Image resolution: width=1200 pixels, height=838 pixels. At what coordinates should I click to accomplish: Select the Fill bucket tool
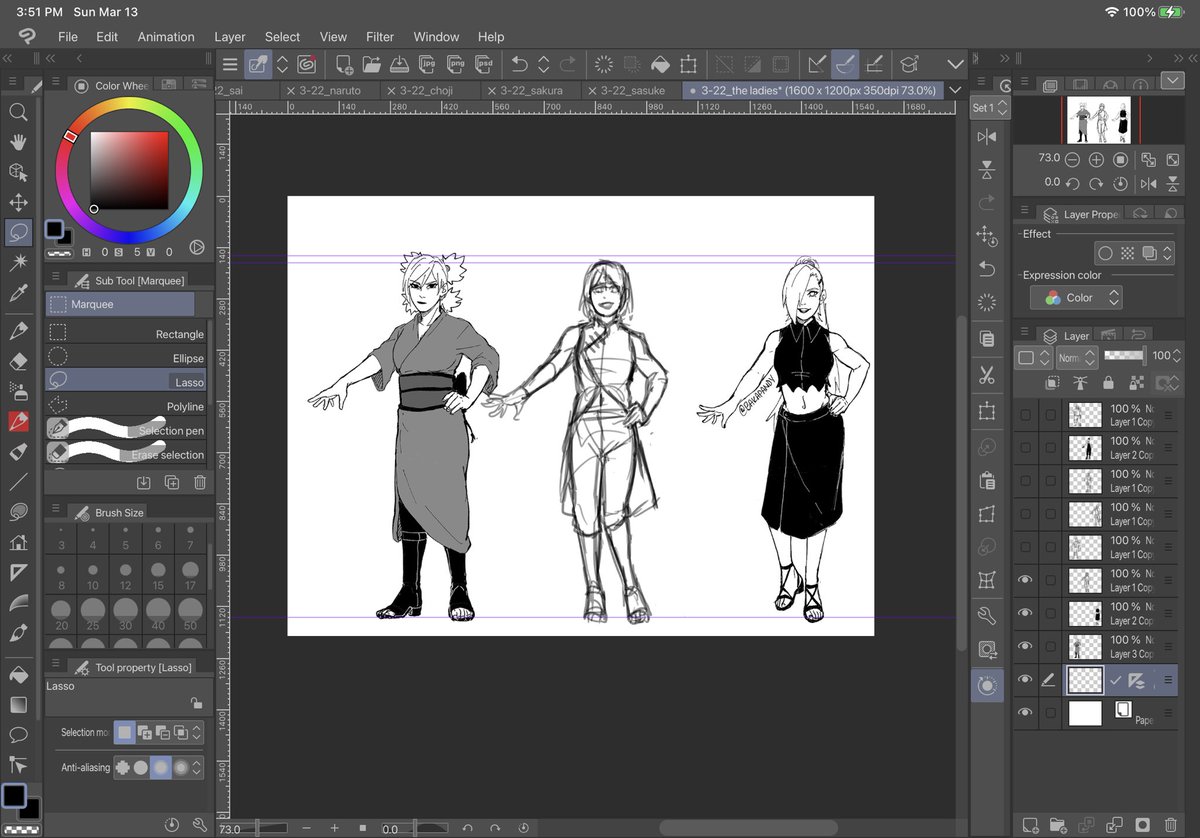(x=18, y=675)
